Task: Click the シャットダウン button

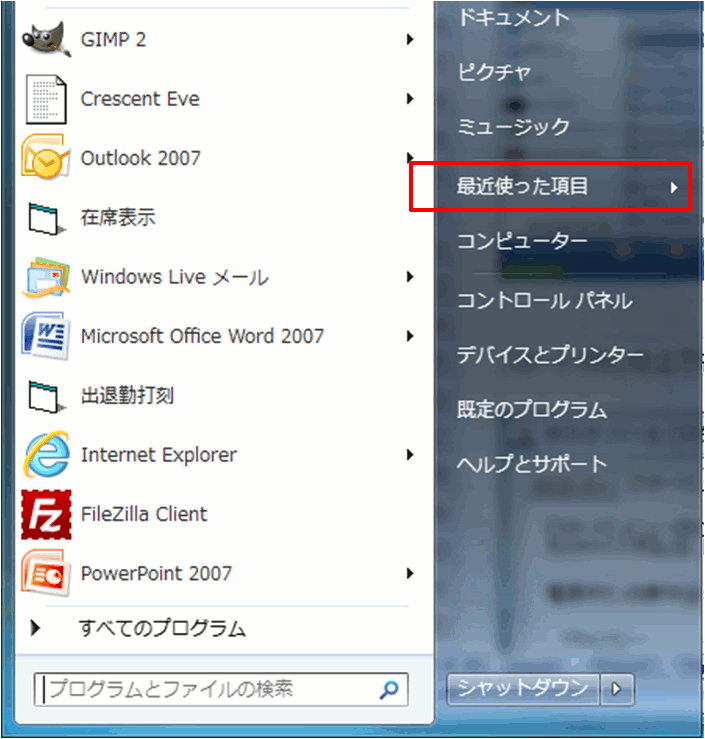Action: click(523, 688)
